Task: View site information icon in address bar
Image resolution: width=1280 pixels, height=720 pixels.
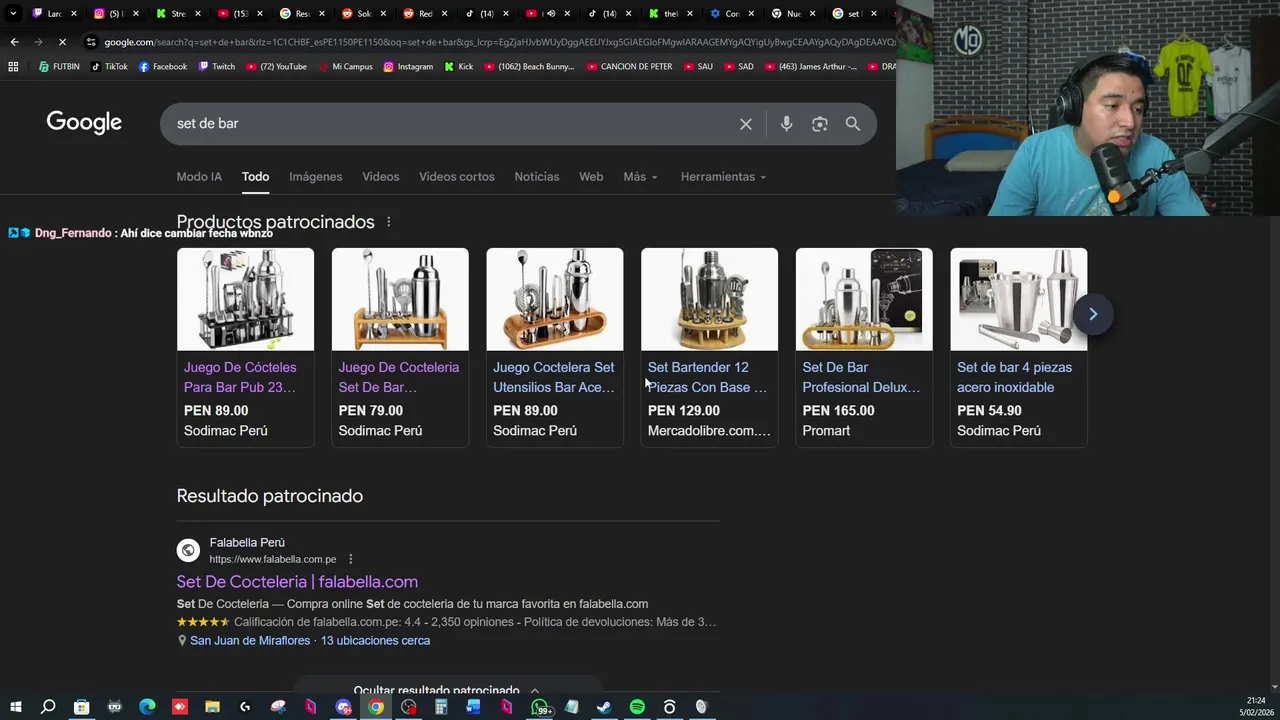Action: 91,42
